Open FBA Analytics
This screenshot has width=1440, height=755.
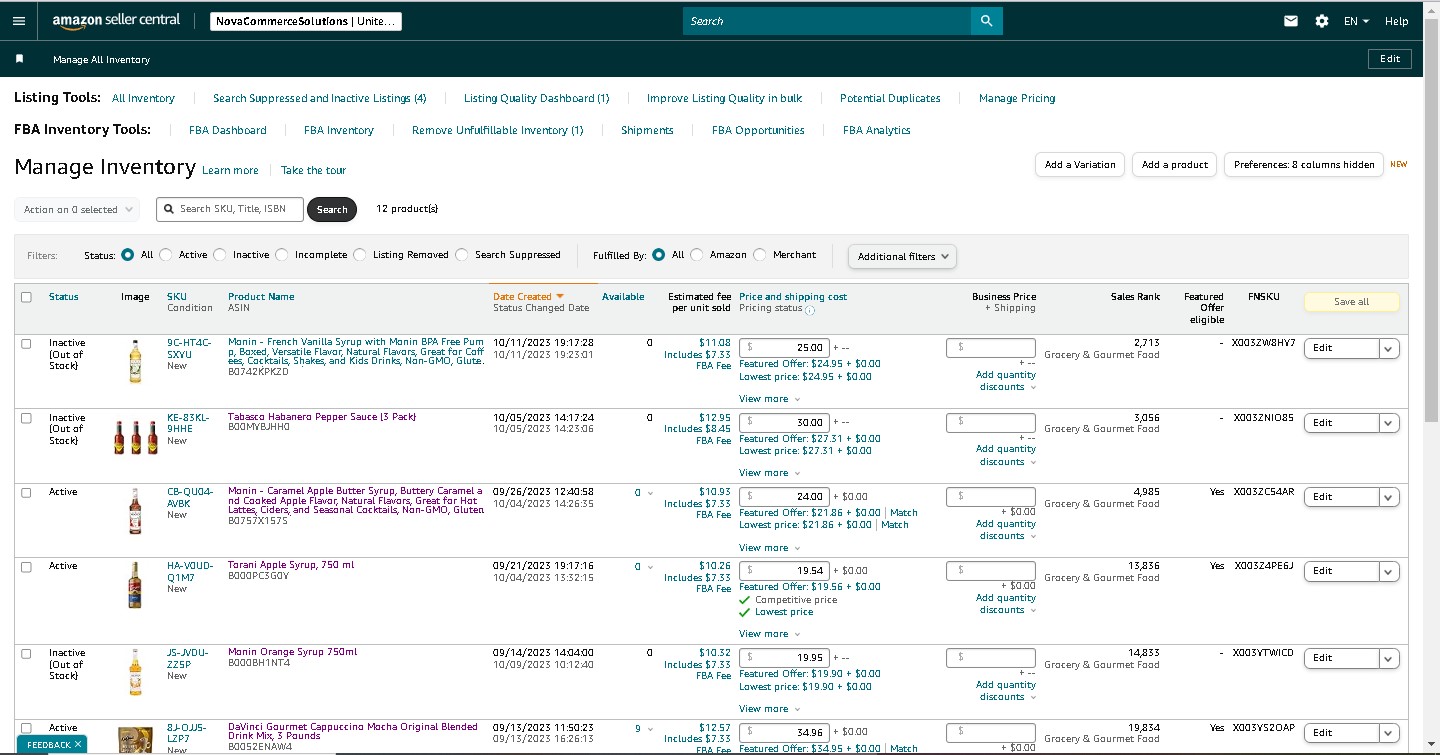[x=877, y=130]
